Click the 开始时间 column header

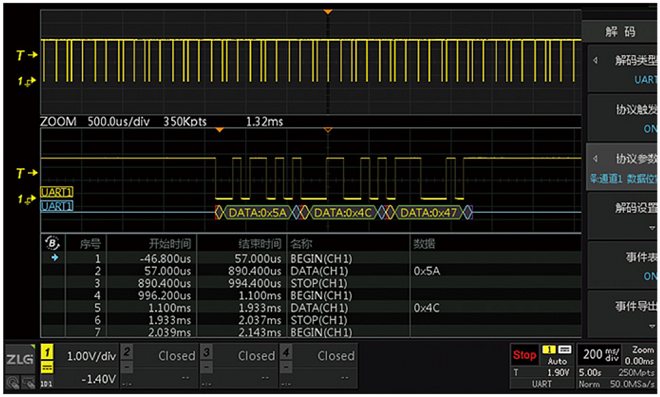(170, 244)
